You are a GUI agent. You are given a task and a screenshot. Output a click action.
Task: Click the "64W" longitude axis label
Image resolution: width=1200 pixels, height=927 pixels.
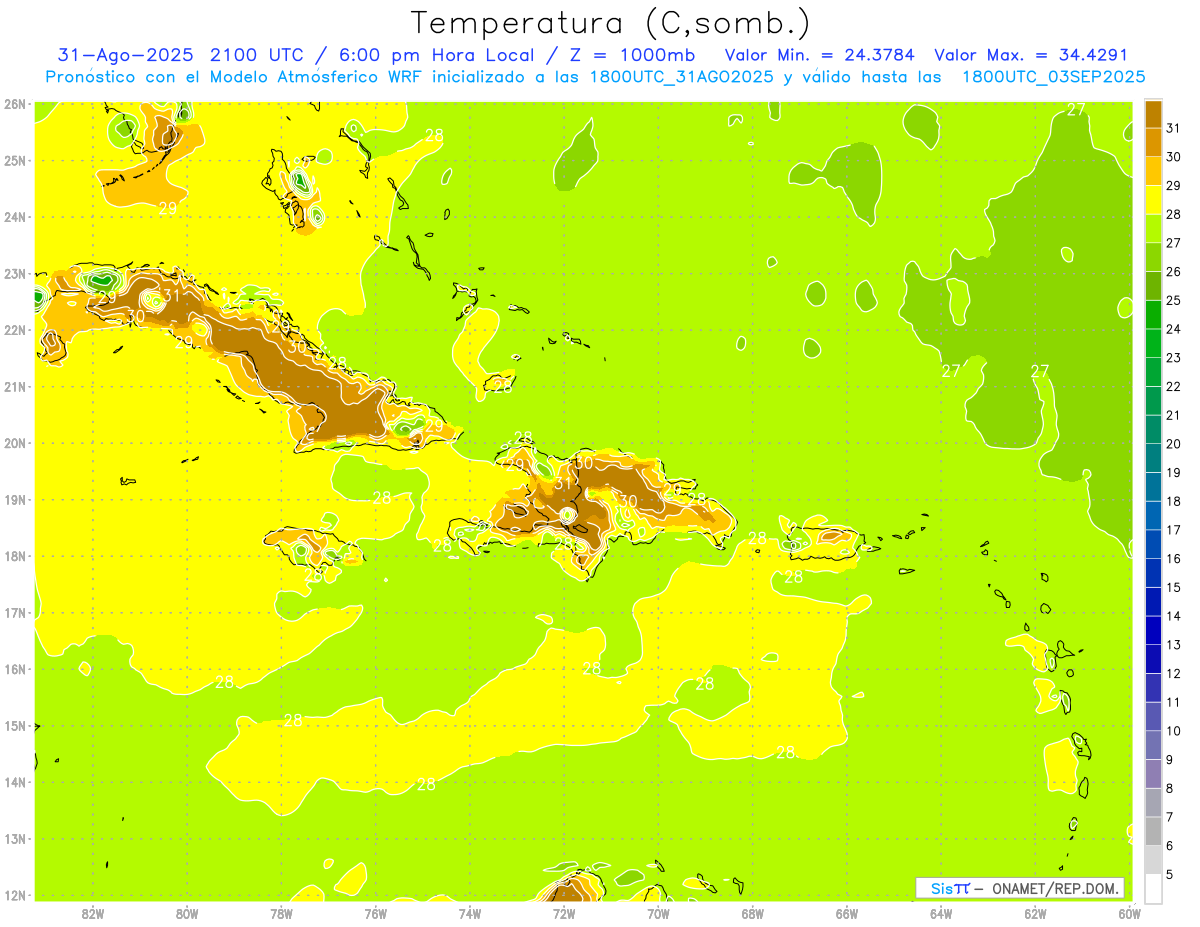coord(941,913)
